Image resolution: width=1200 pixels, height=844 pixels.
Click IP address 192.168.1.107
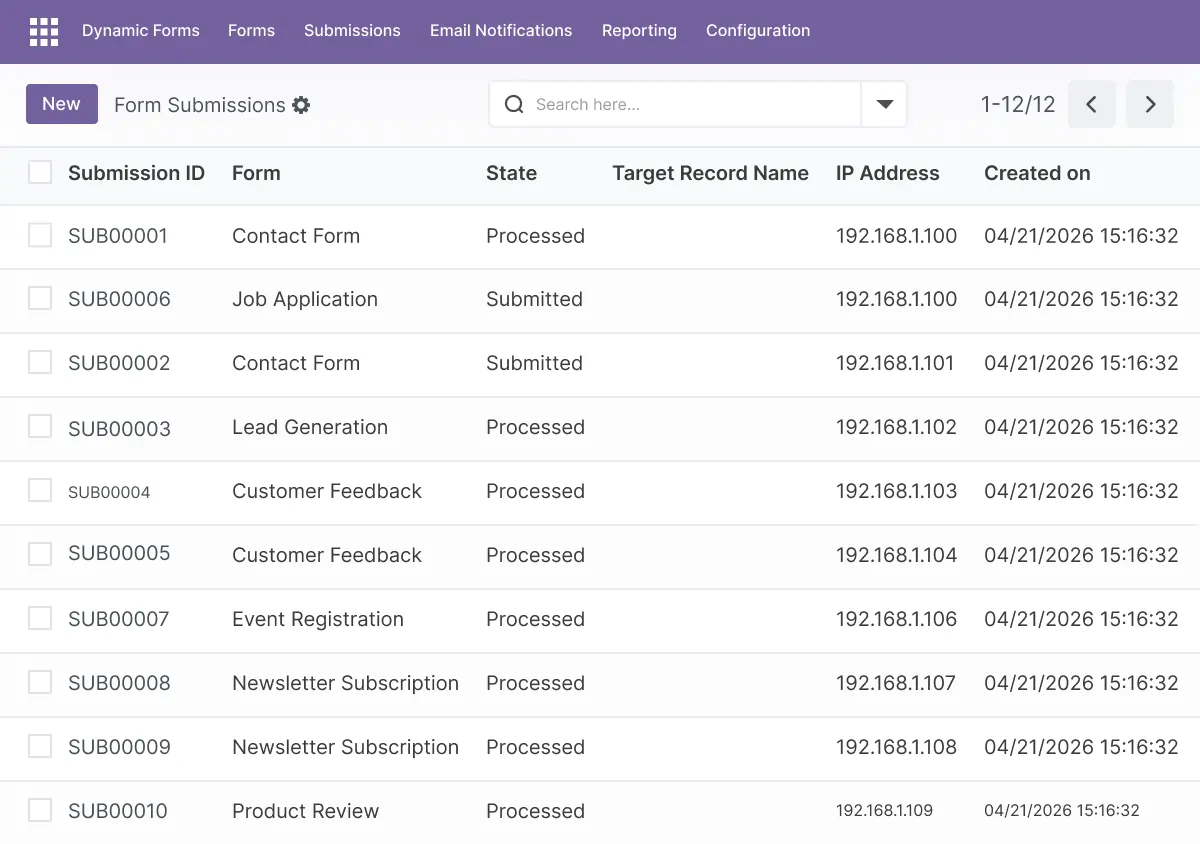pyautogui.click(x=896, y=683)
